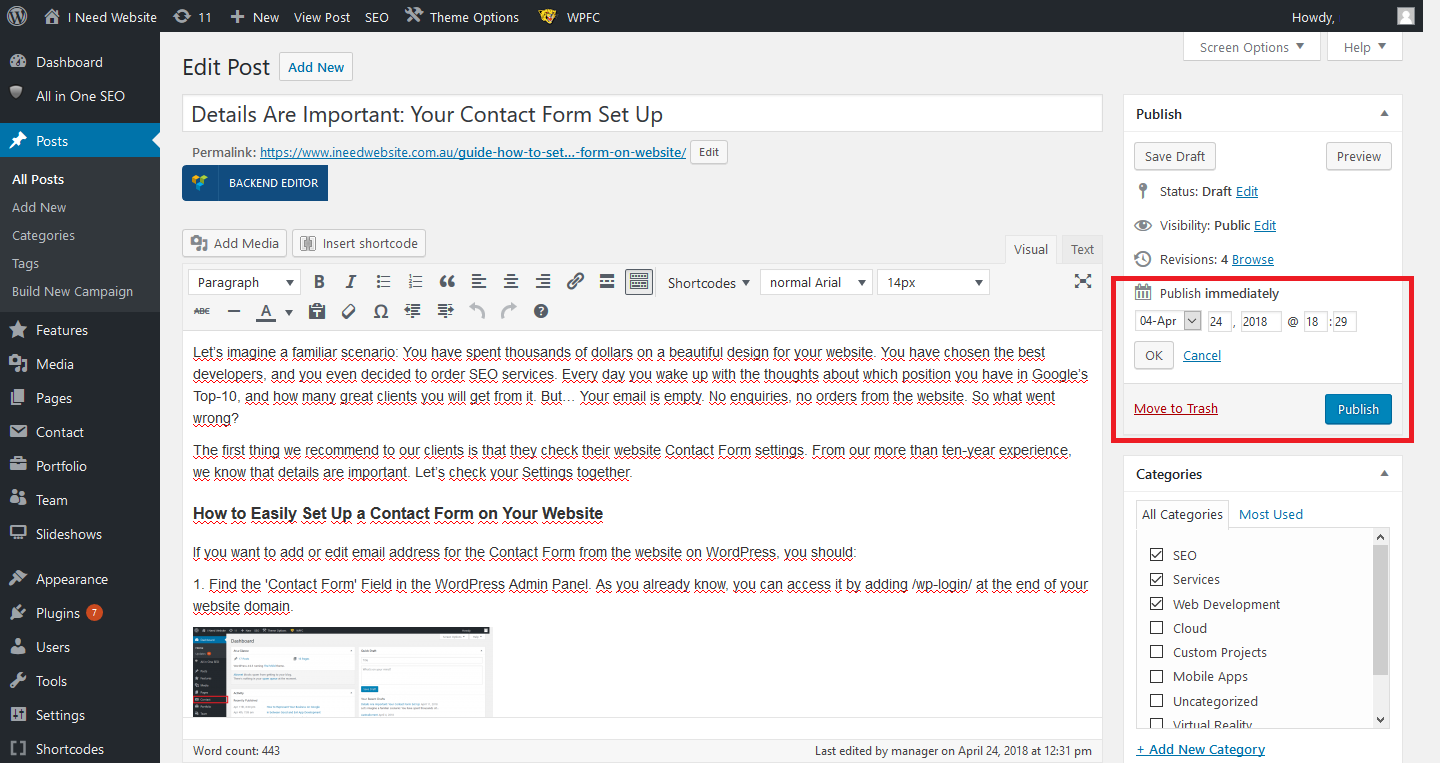Screen dimensions: 1440x763
Task: Open the text color picker arrow
Action: (289, 312)
